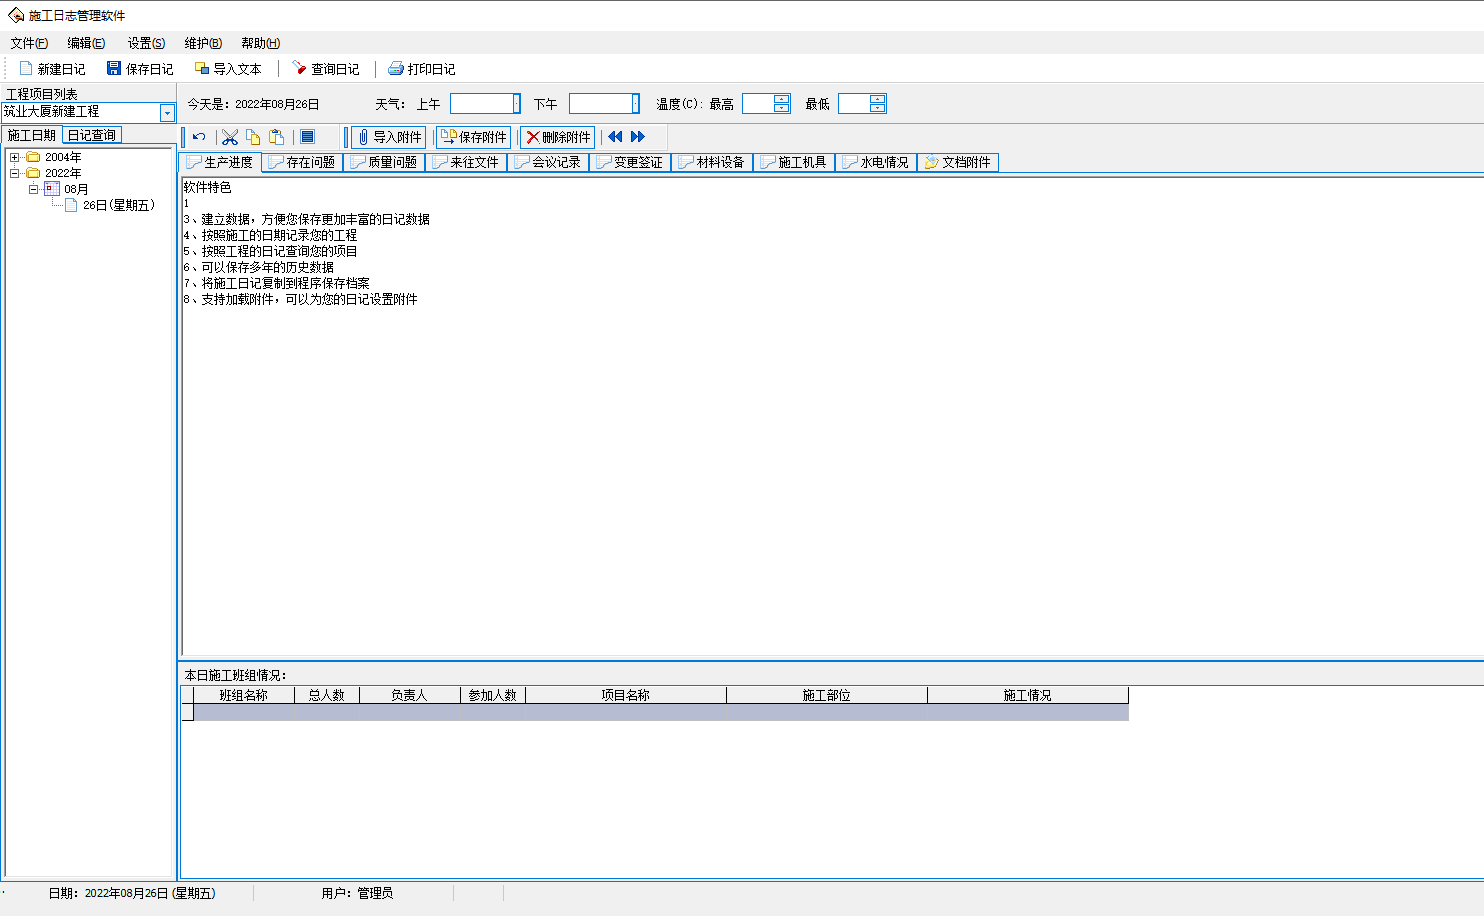The width and height of the screenshot is (1484, 916).
Task: Decrease the 最高 temperature spinner
Action: coord(782,108)
